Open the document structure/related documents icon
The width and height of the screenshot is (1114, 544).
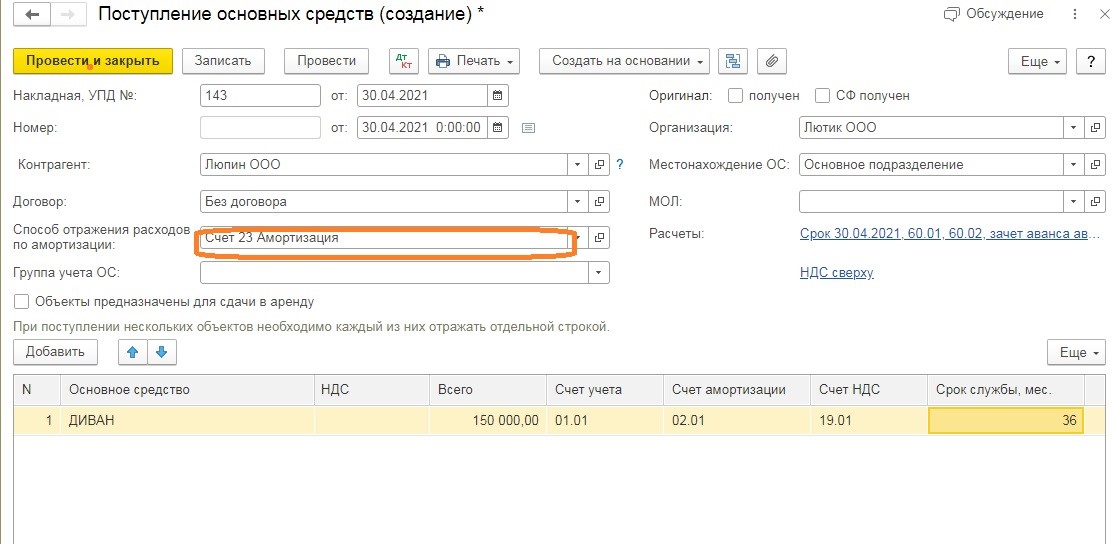pos(732,61)
